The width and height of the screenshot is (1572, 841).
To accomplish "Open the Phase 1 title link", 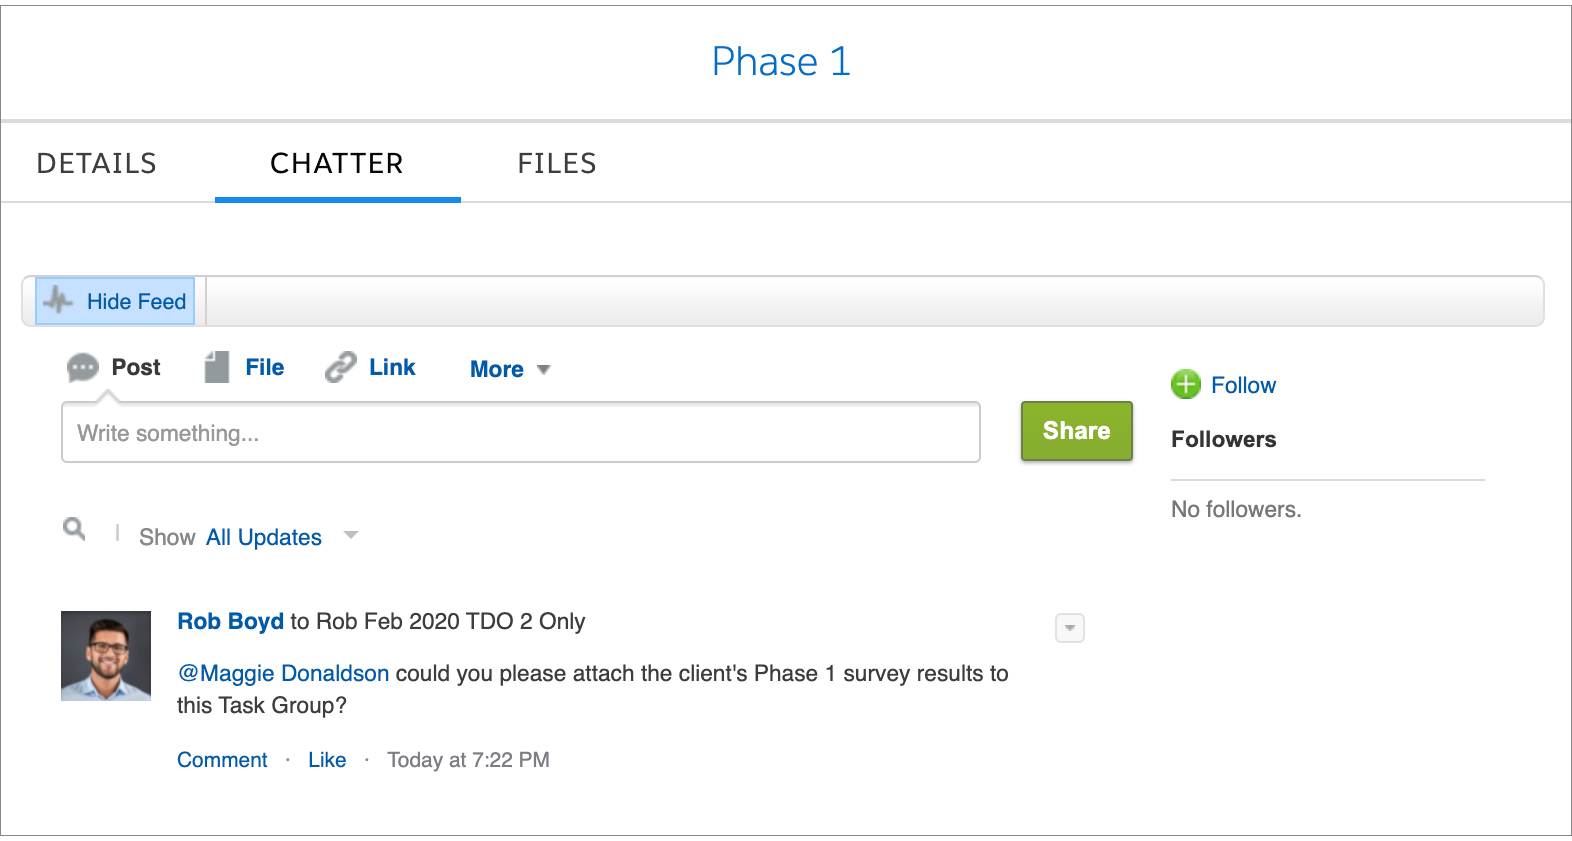I will click(781, 62).
